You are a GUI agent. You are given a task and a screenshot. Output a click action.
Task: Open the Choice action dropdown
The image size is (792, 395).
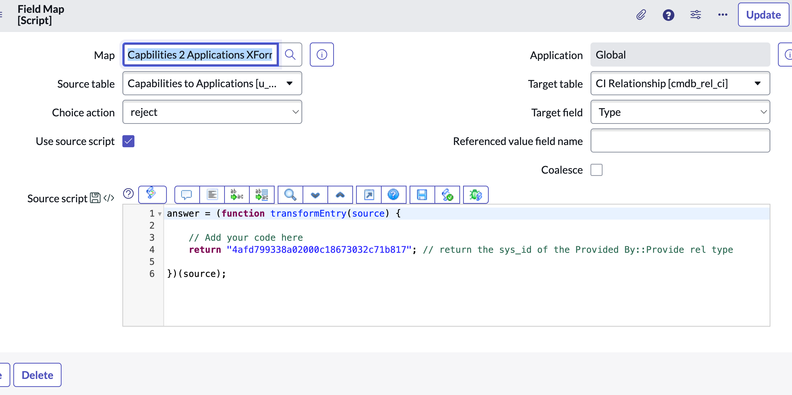click(x=212, y=112)
